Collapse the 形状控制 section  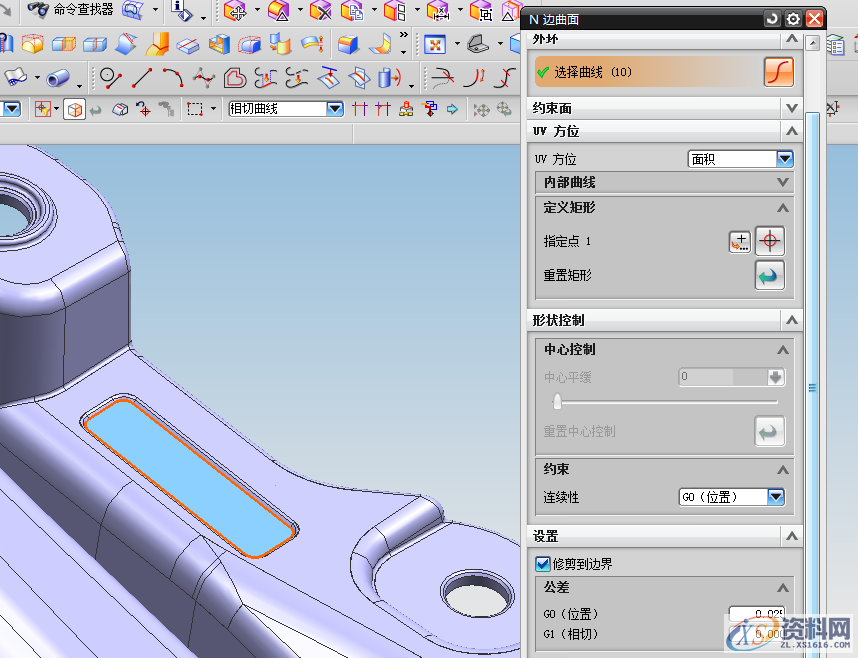tap(791, 320)
